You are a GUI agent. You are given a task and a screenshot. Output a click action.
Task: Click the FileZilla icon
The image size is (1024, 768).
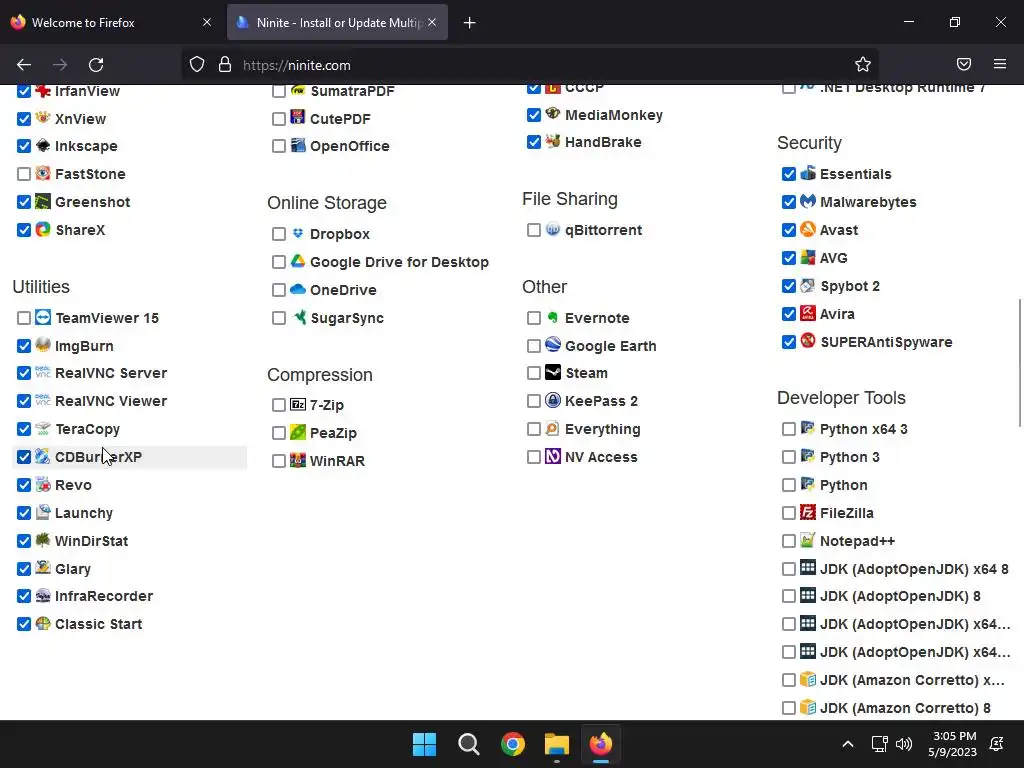click(x=808, y=513)
